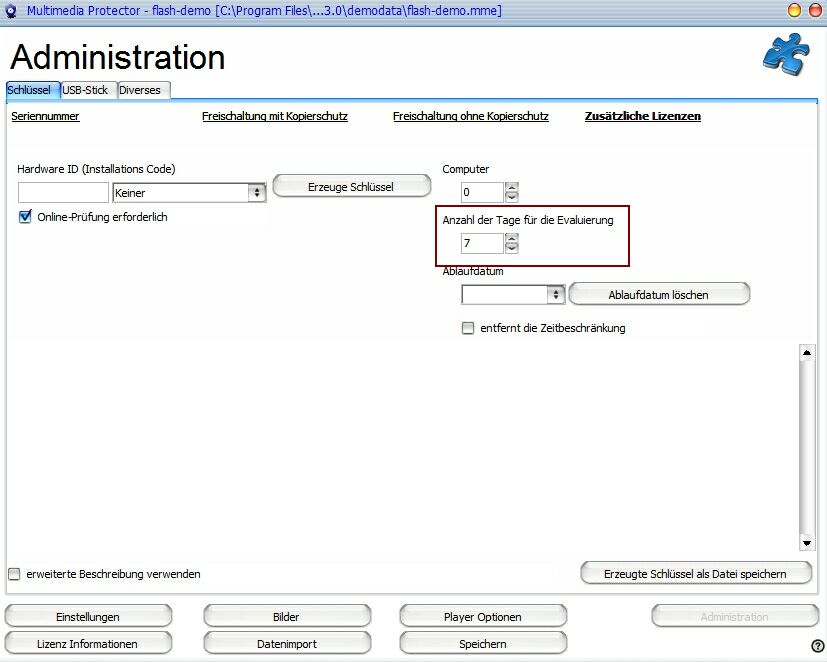Viewport: 827px width, 662px height.
Task: Open the Keiner dropdown list
Action: tap(257, 193)
